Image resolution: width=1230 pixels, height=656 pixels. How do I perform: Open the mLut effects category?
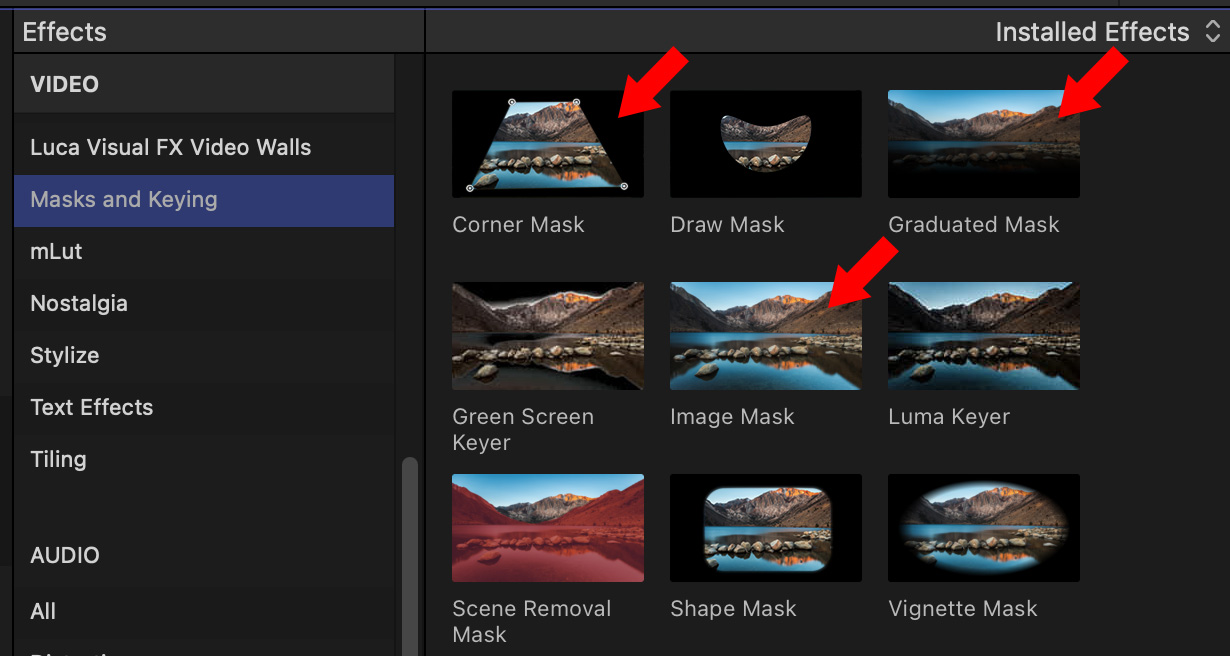[x=56, y=251]
